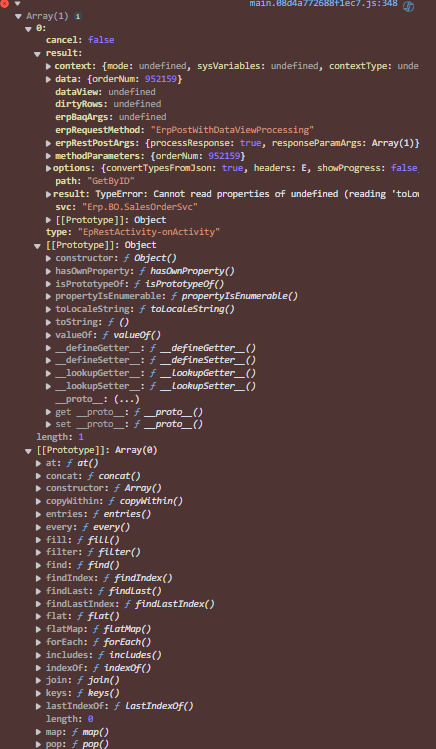Invoke the __proto__: (...) getter
Screen dimensions: 436x749
click(x=127, y=399)
